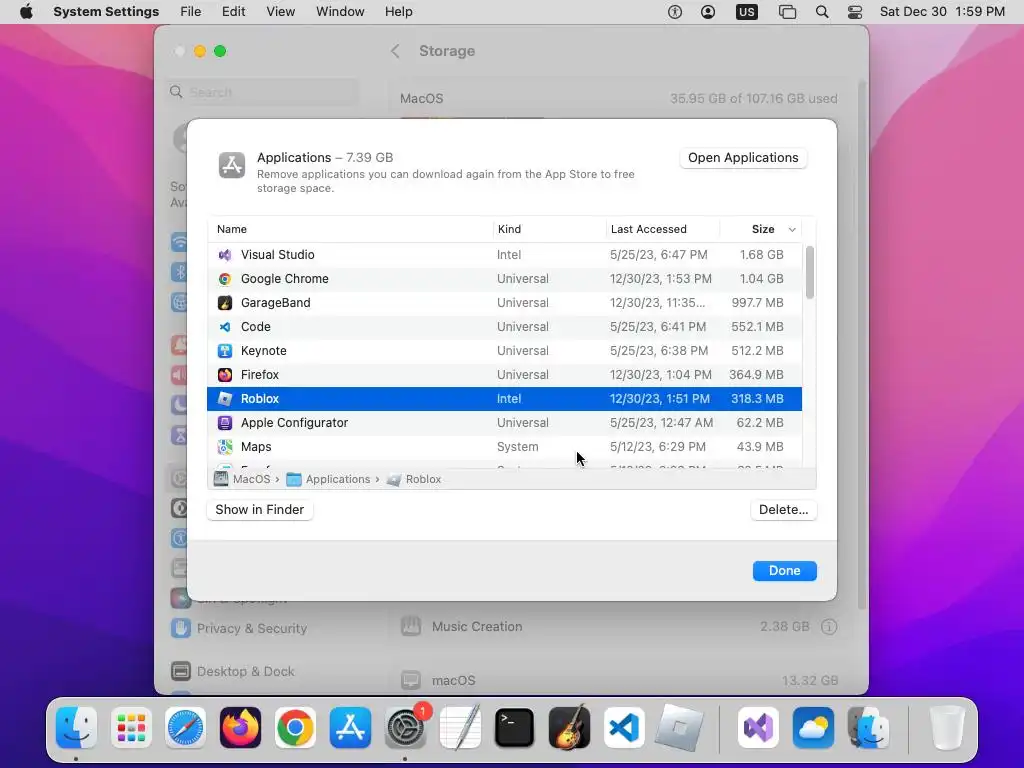Click the Maps icon in the applications list
The width and height of the screenshot is (1024, 768).
(x=225, y=447)
